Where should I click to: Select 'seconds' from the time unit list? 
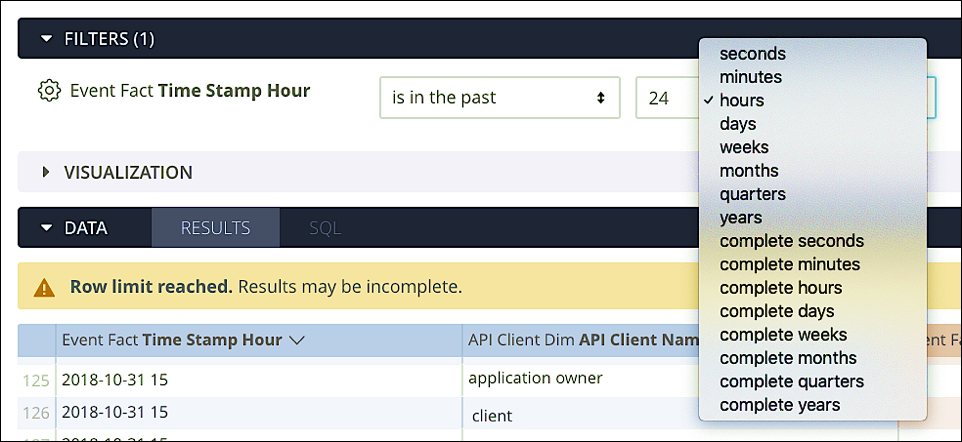752,54
